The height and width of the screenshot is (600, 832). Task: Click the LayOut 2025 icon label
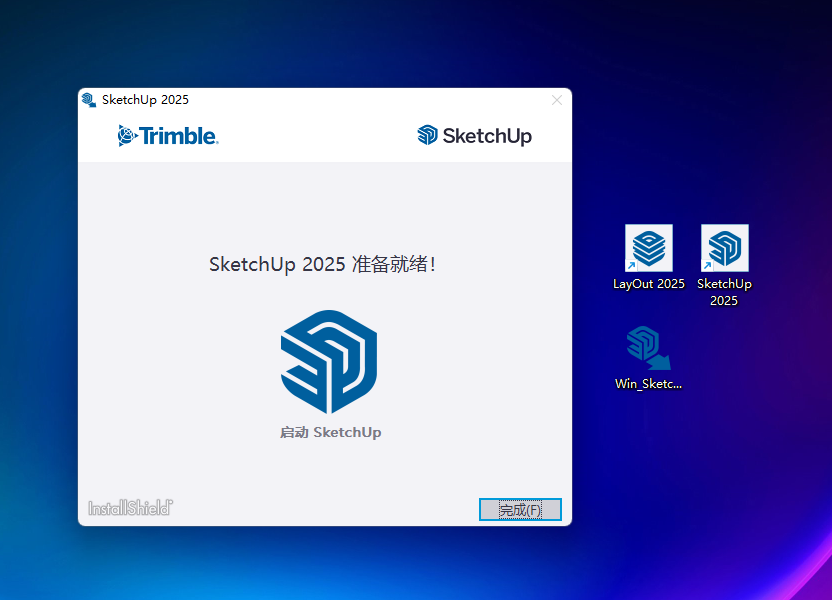tap(649, 284)
